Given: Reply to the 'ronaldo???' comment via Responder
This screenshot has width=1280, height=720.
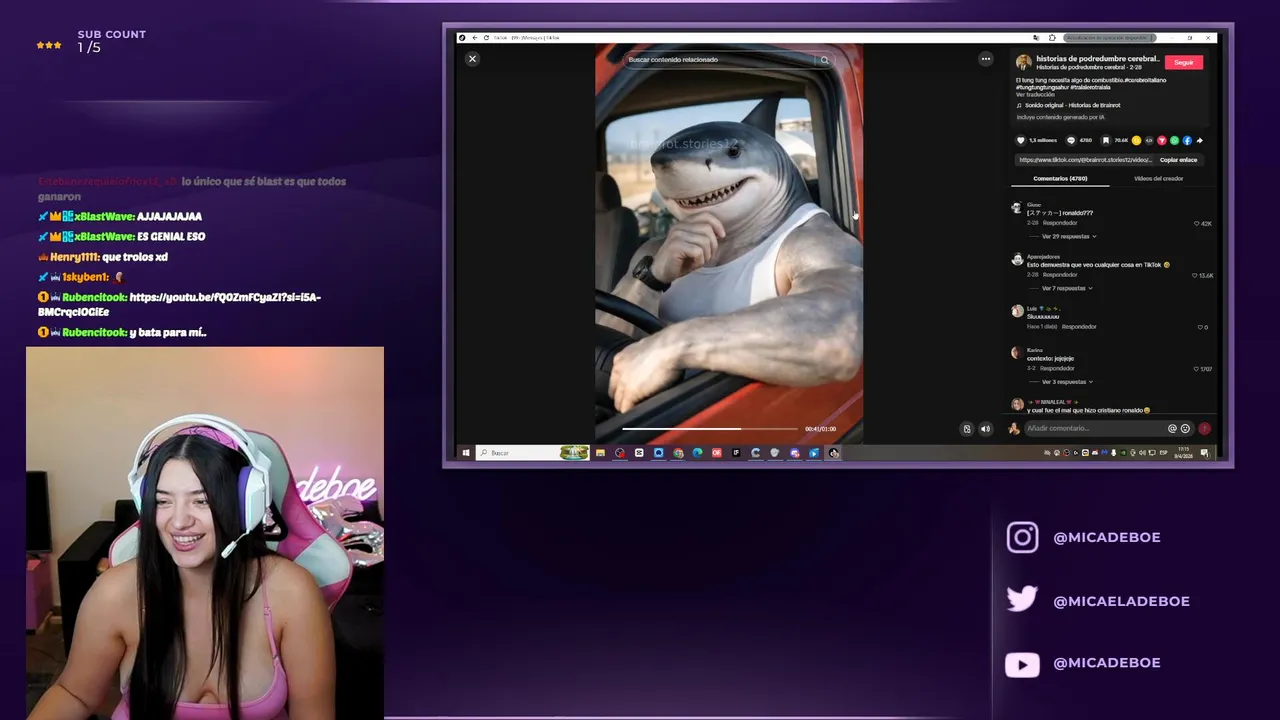Looking at the screenshot, I should pos(1060,223).
